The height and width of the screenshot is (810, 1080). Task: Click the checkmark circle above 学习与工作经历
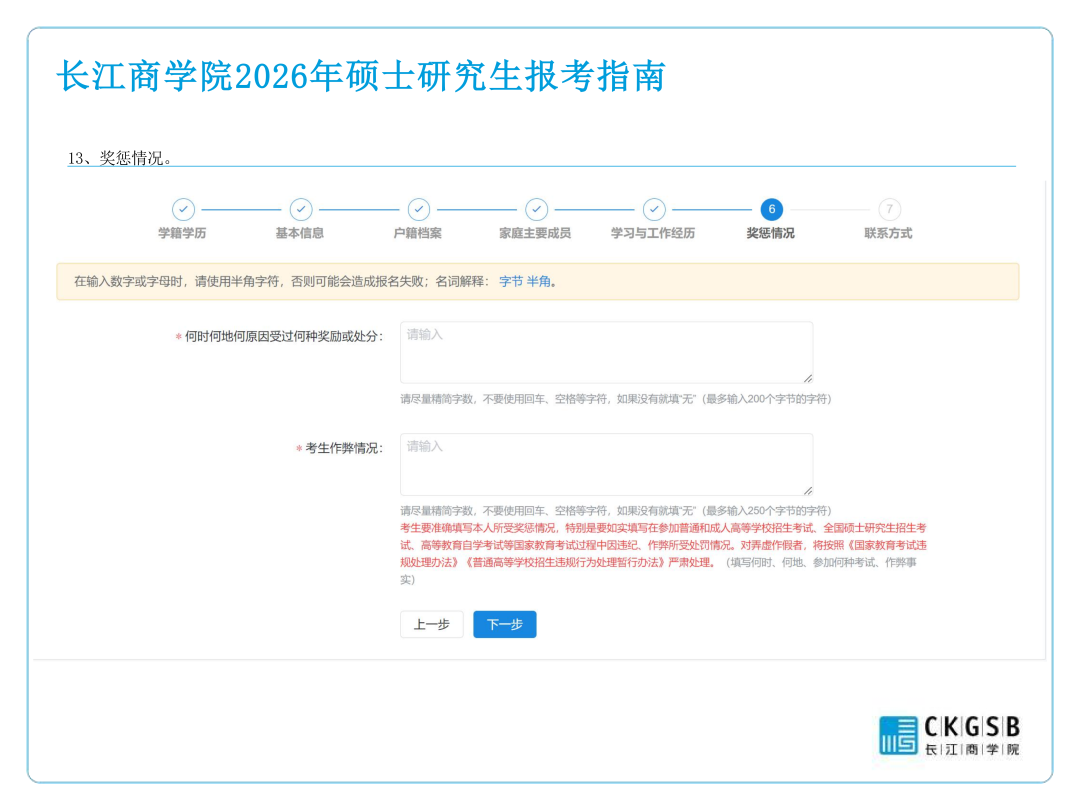[x=654, y=210]
